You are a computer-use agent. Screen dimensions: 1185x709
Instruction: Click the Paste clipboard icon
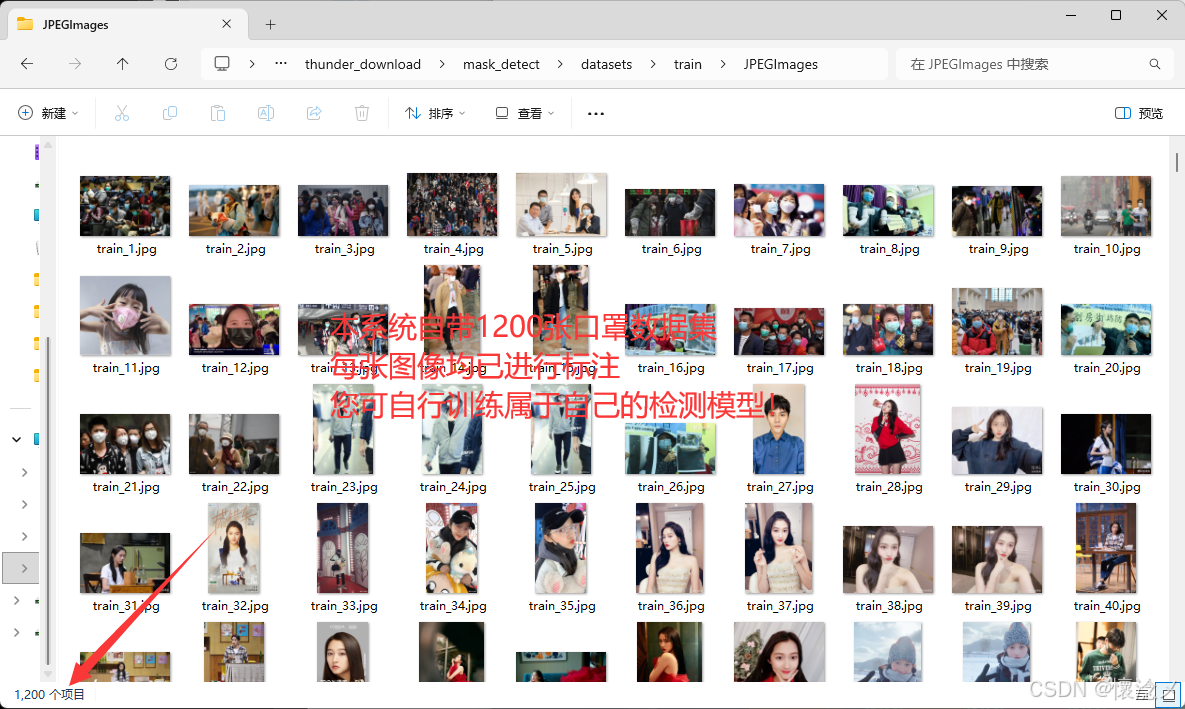[218, 113]
